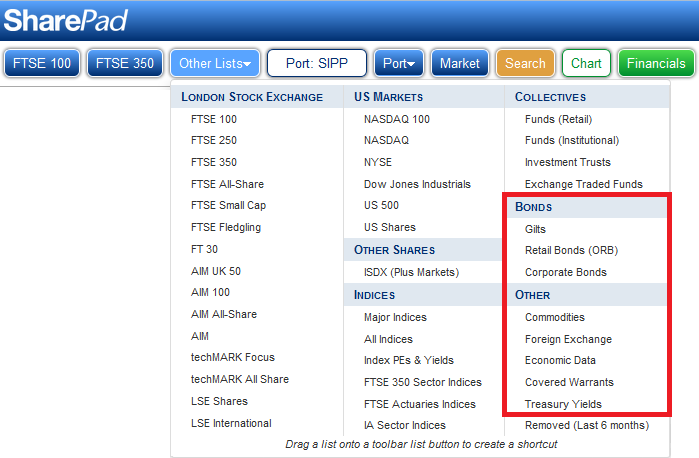The width and height of the screenshot is (699, 458).
Task: Open the Funds (Retail) list
Action: (559, 119)
